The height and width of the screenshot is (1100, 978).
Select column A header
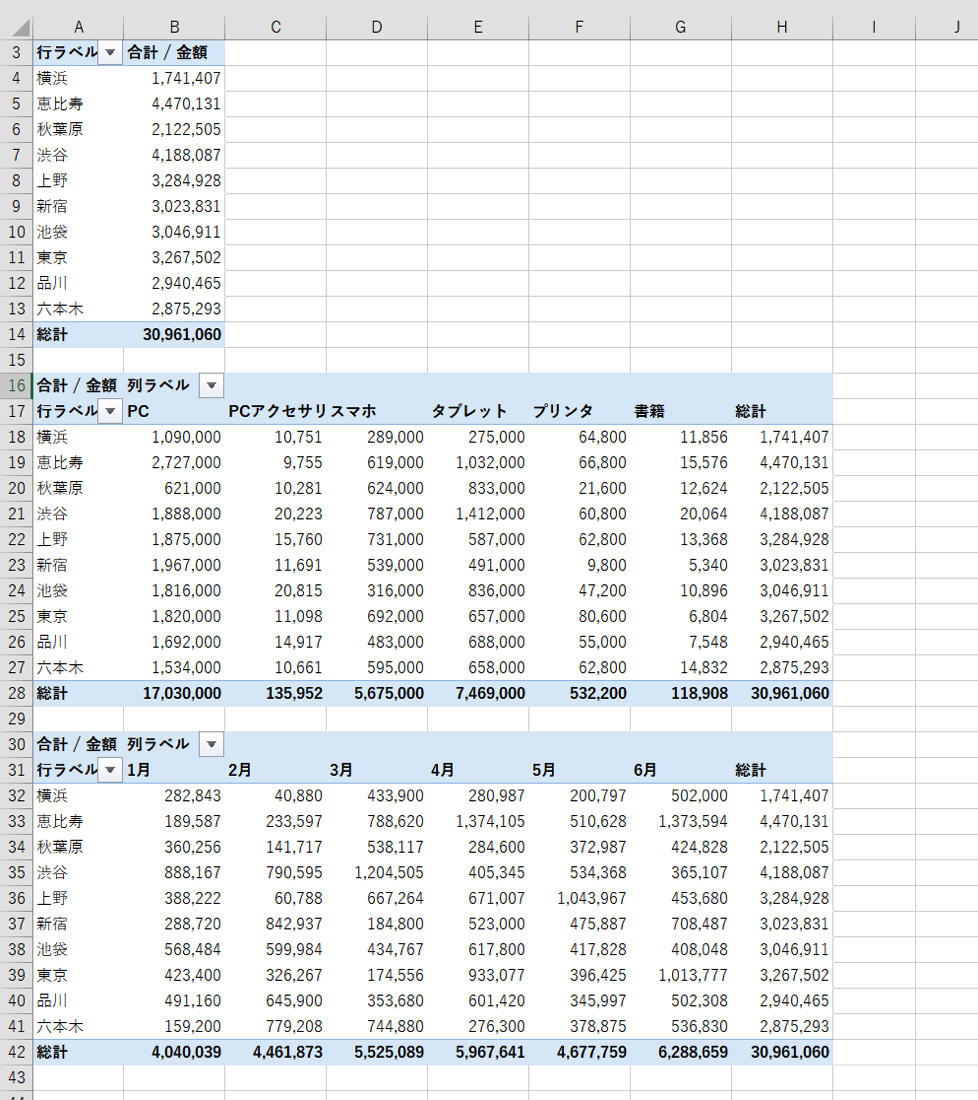(x=79, y=27)
